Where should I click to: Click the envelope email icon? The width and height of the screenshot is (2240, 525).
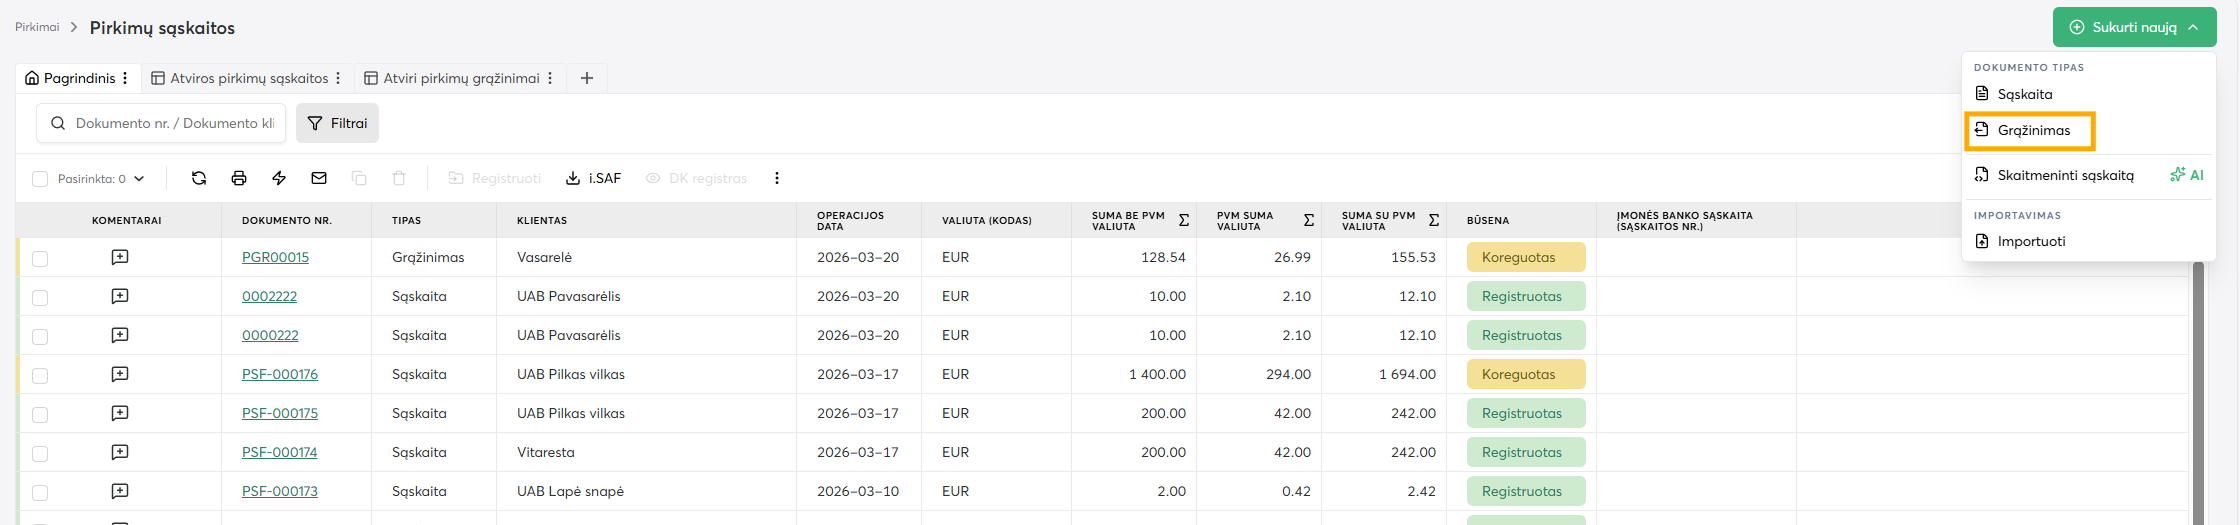point(319,178)
